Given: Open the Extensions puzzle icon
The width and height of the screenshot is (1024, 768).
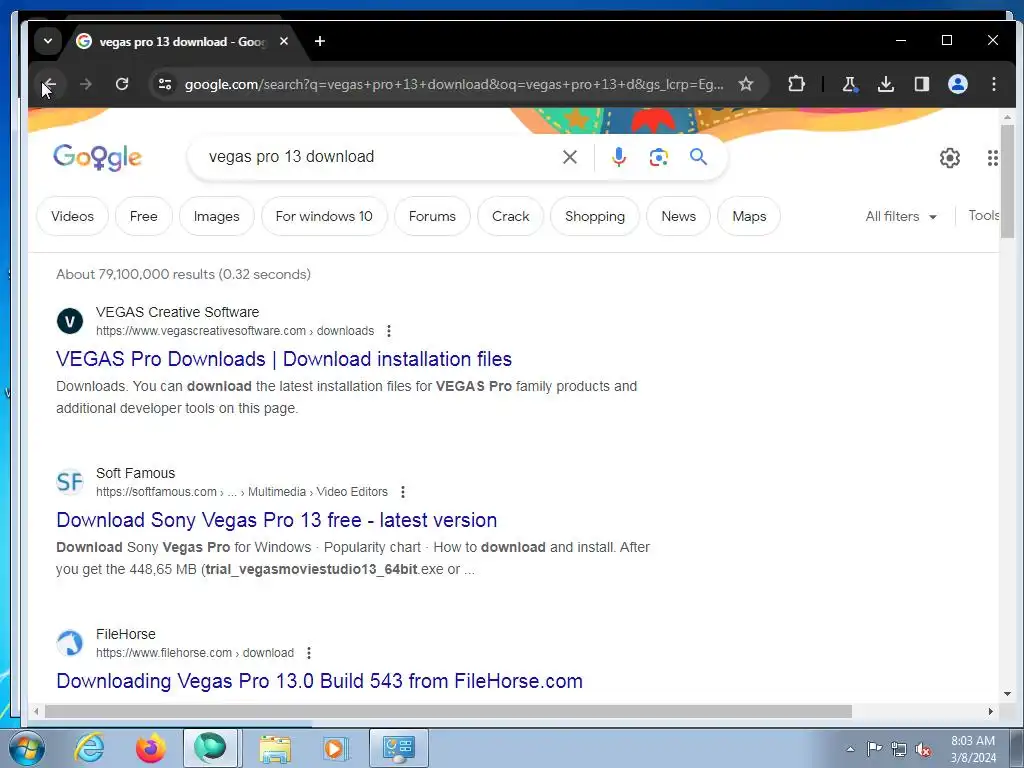Looking at the screenshot, I should (x=796, y=84).
